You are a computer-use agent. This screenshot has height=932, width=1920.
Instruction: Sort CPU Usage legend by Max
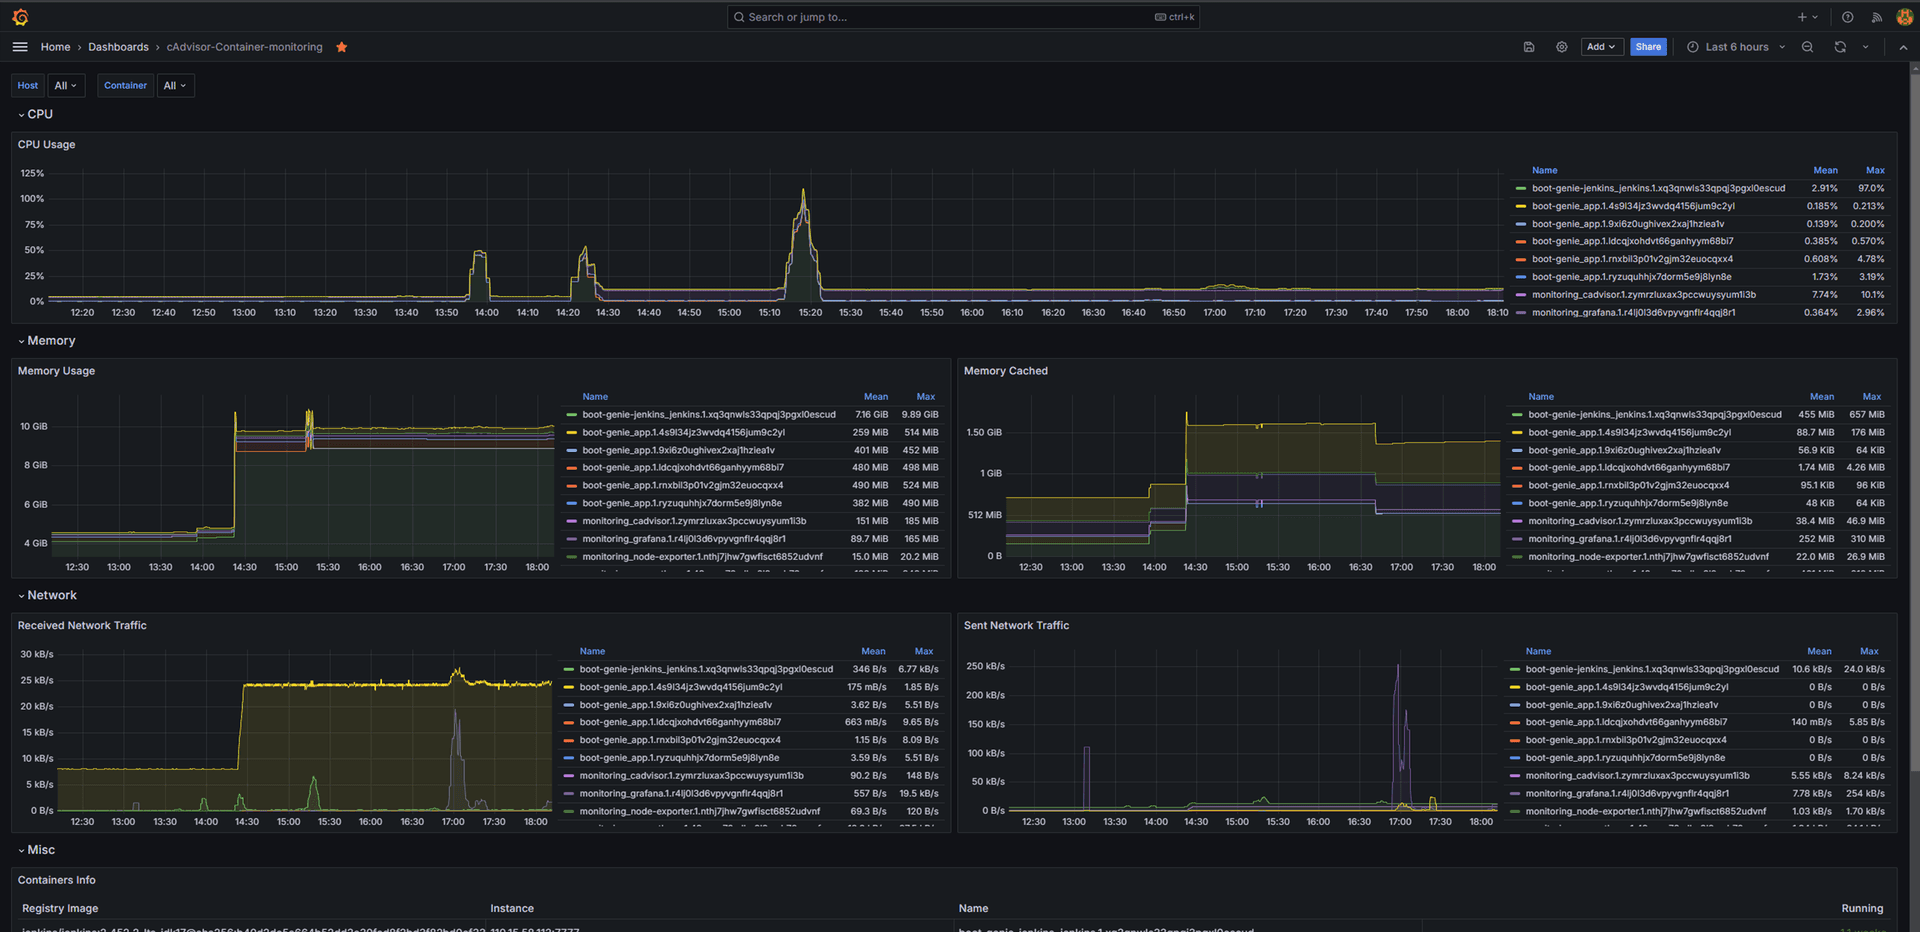point(1875,171)
